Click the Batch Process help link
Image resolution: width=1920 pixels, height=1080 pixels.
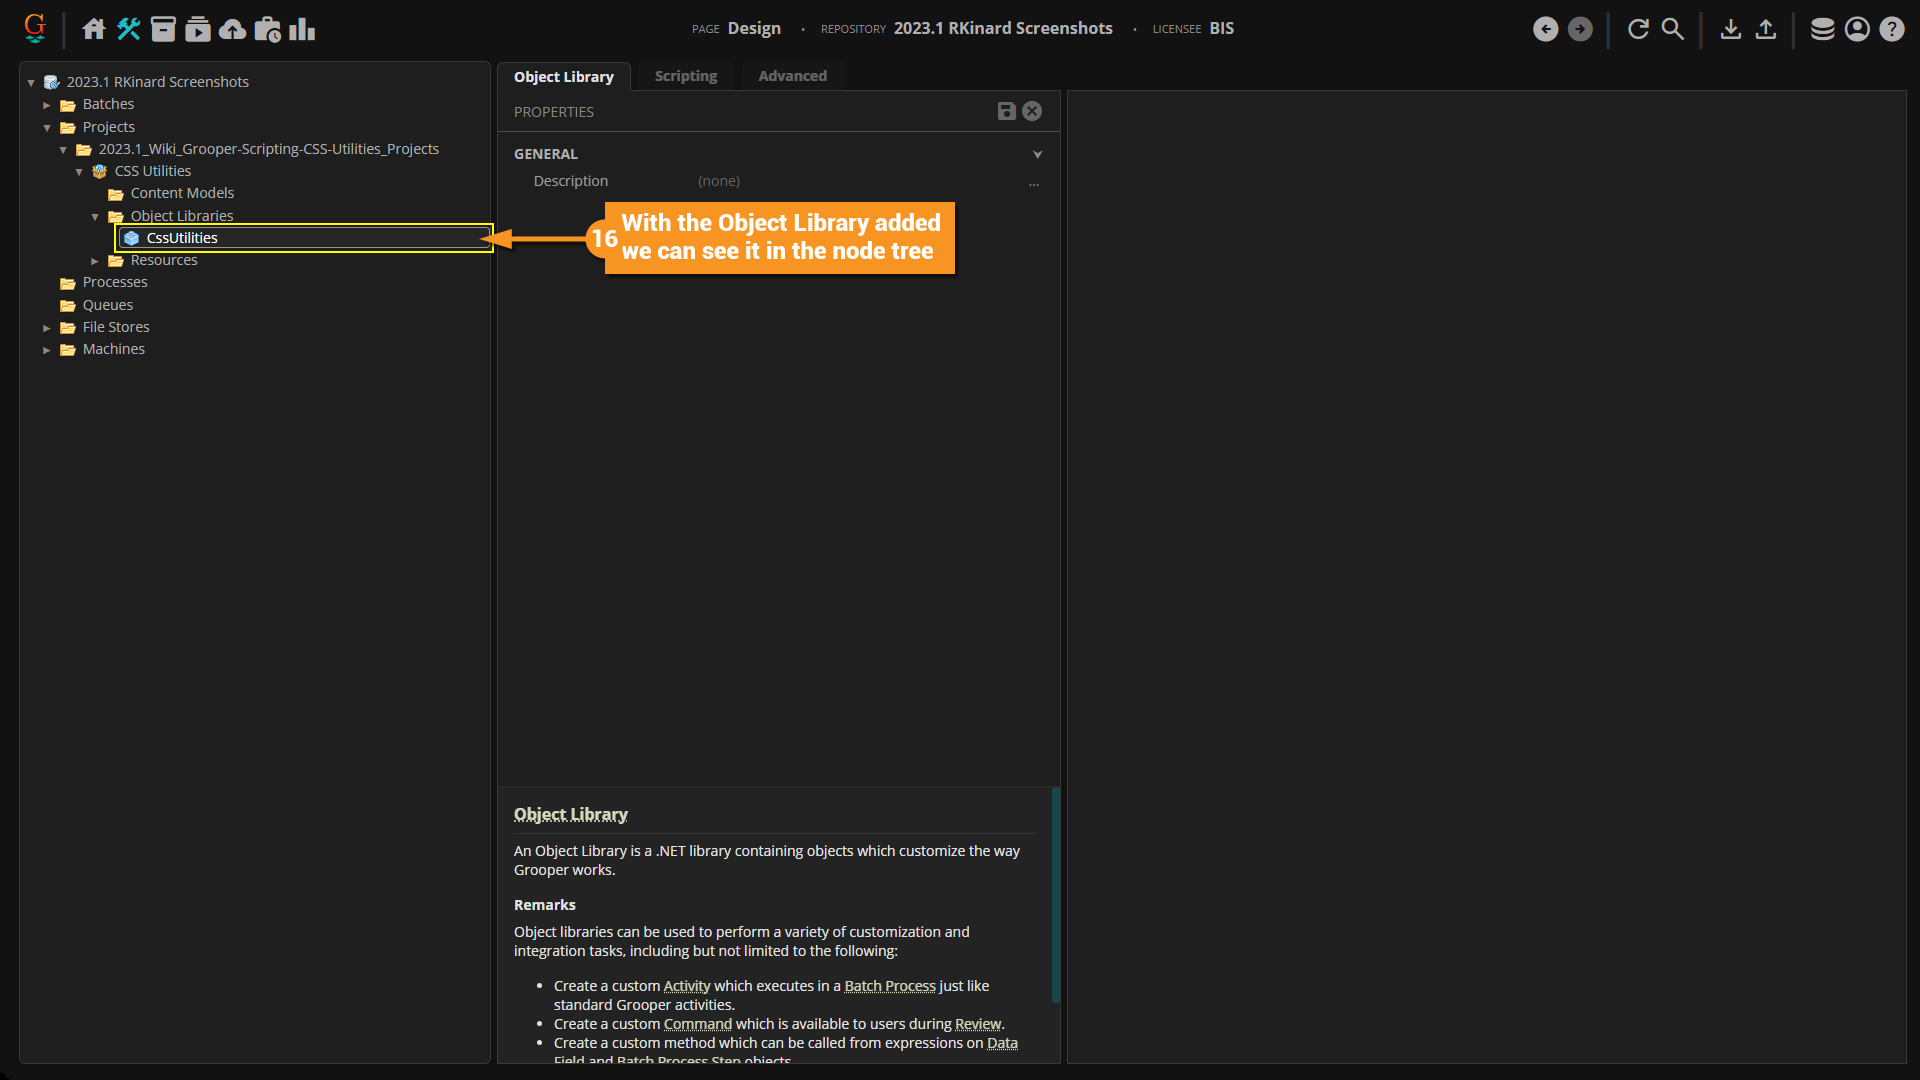[889, 986]
